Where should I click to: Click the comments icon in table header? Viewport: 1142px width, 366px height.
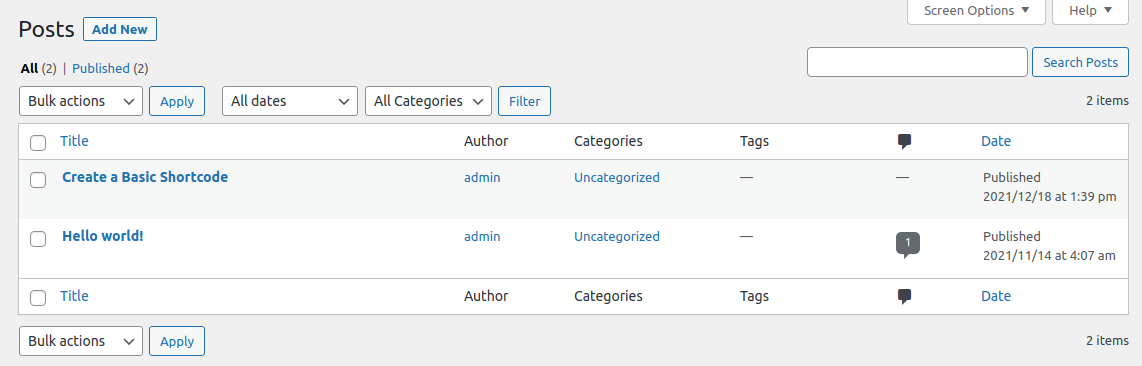(905, 142)
